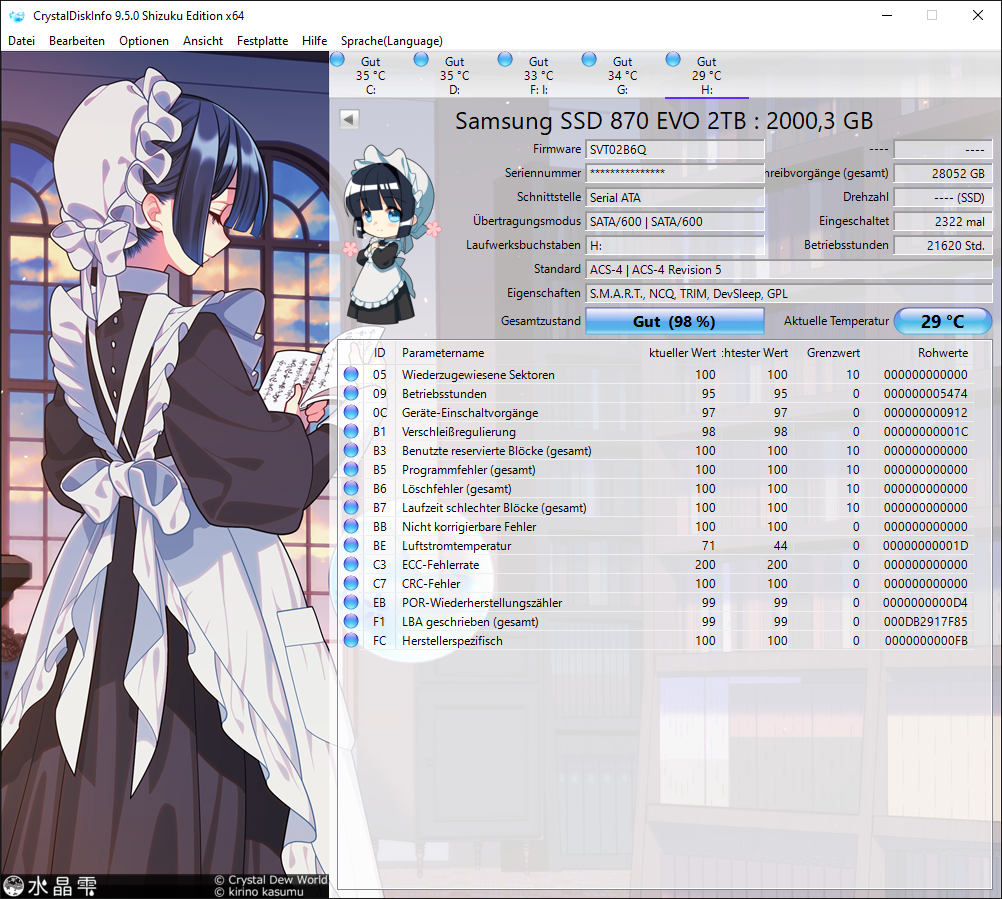The width and height of the screenshot is (1002, 899).
Task: Click status orb for Geräte-Einschaltvorgänge
Action: click(x=351, y=412)
